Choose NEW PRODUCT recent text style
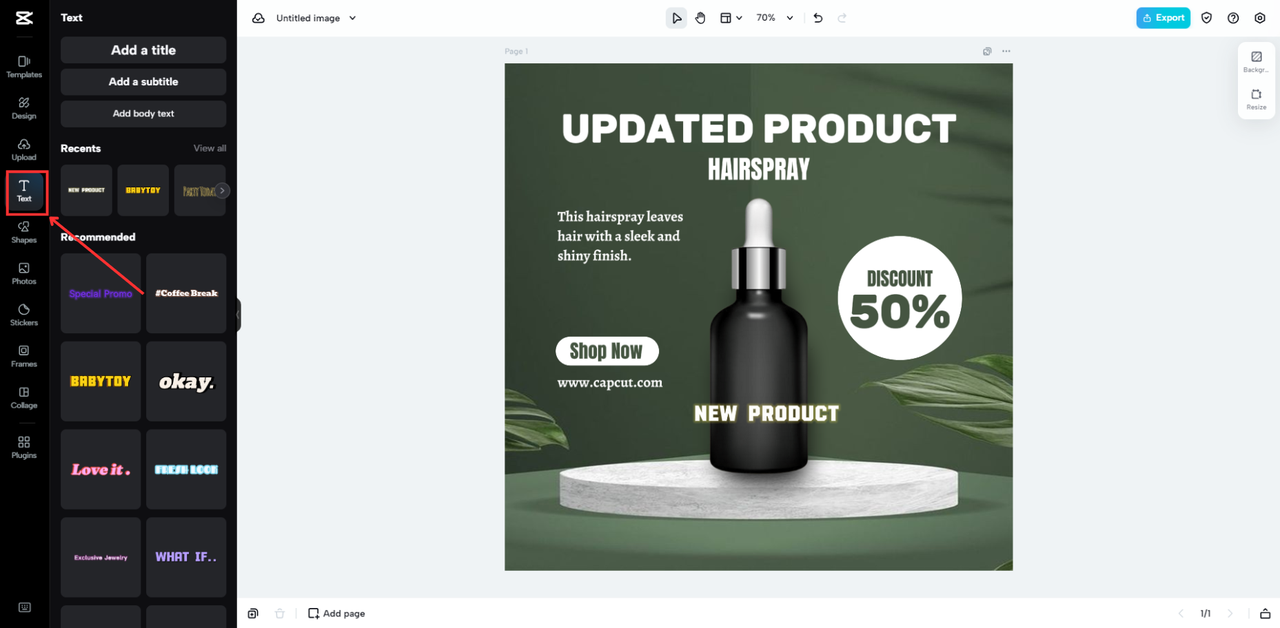This screenshot has height=628, width=1280. [86, 190]
